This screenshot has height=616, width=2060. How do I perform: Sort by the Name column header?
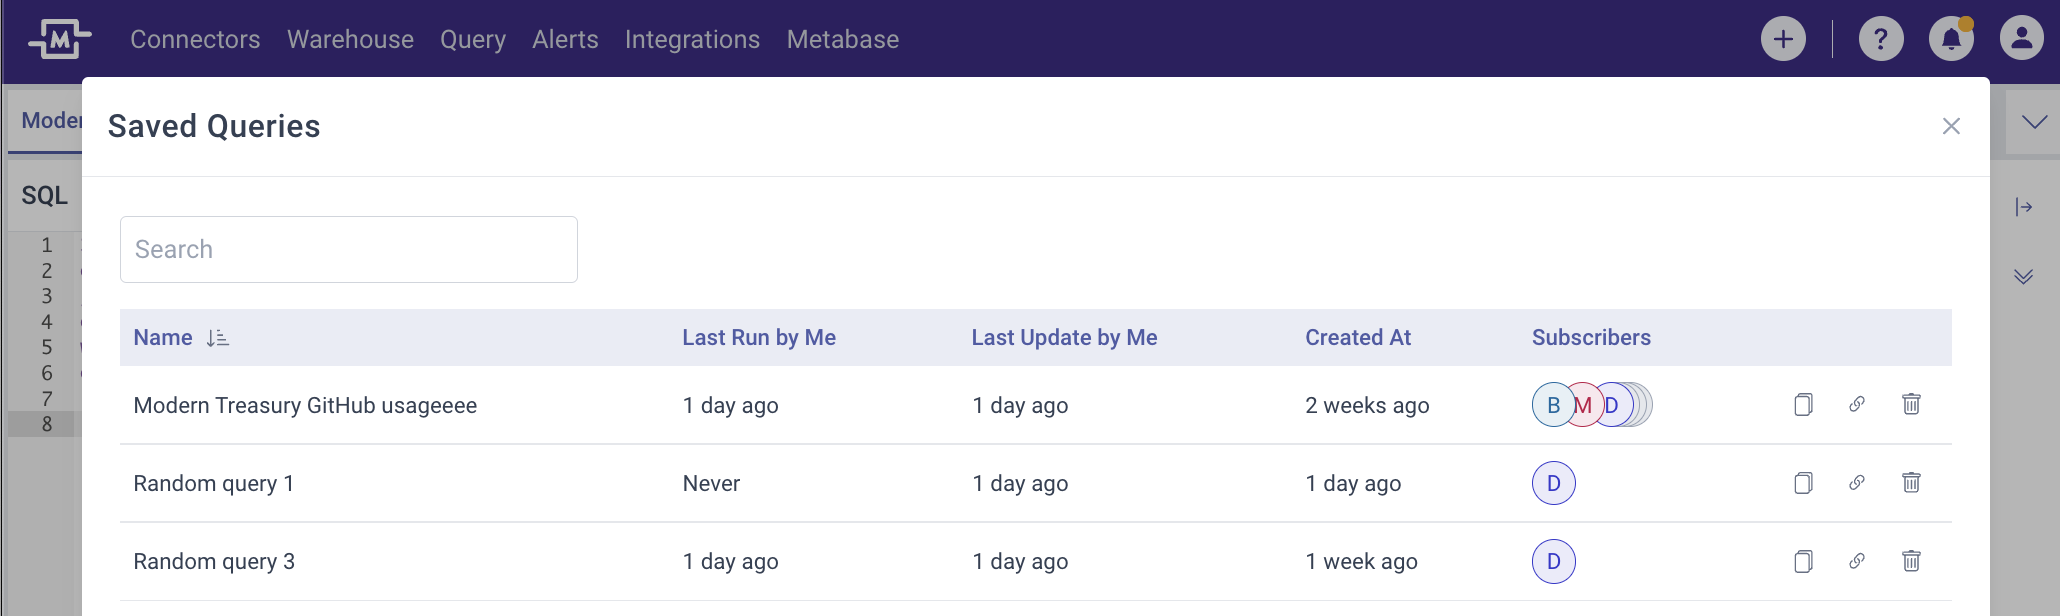[163, 338]
